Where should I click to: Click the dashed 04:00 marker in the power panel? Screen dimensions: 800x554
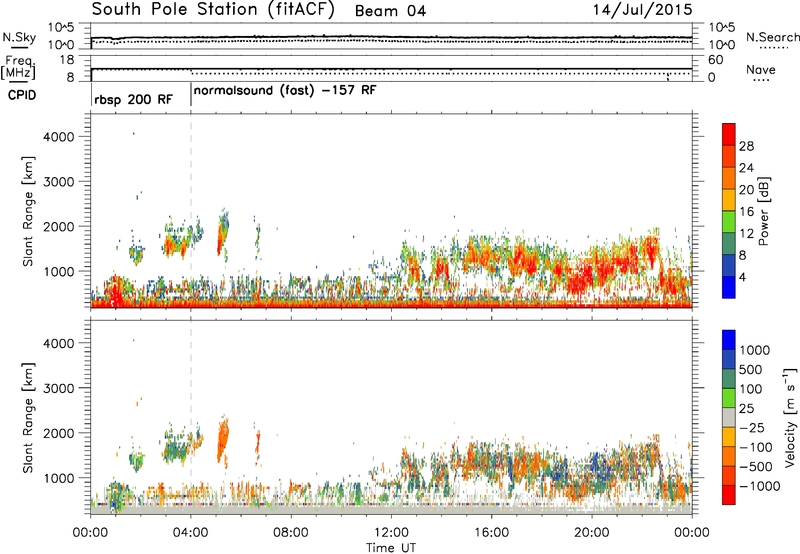click(191, 211)
